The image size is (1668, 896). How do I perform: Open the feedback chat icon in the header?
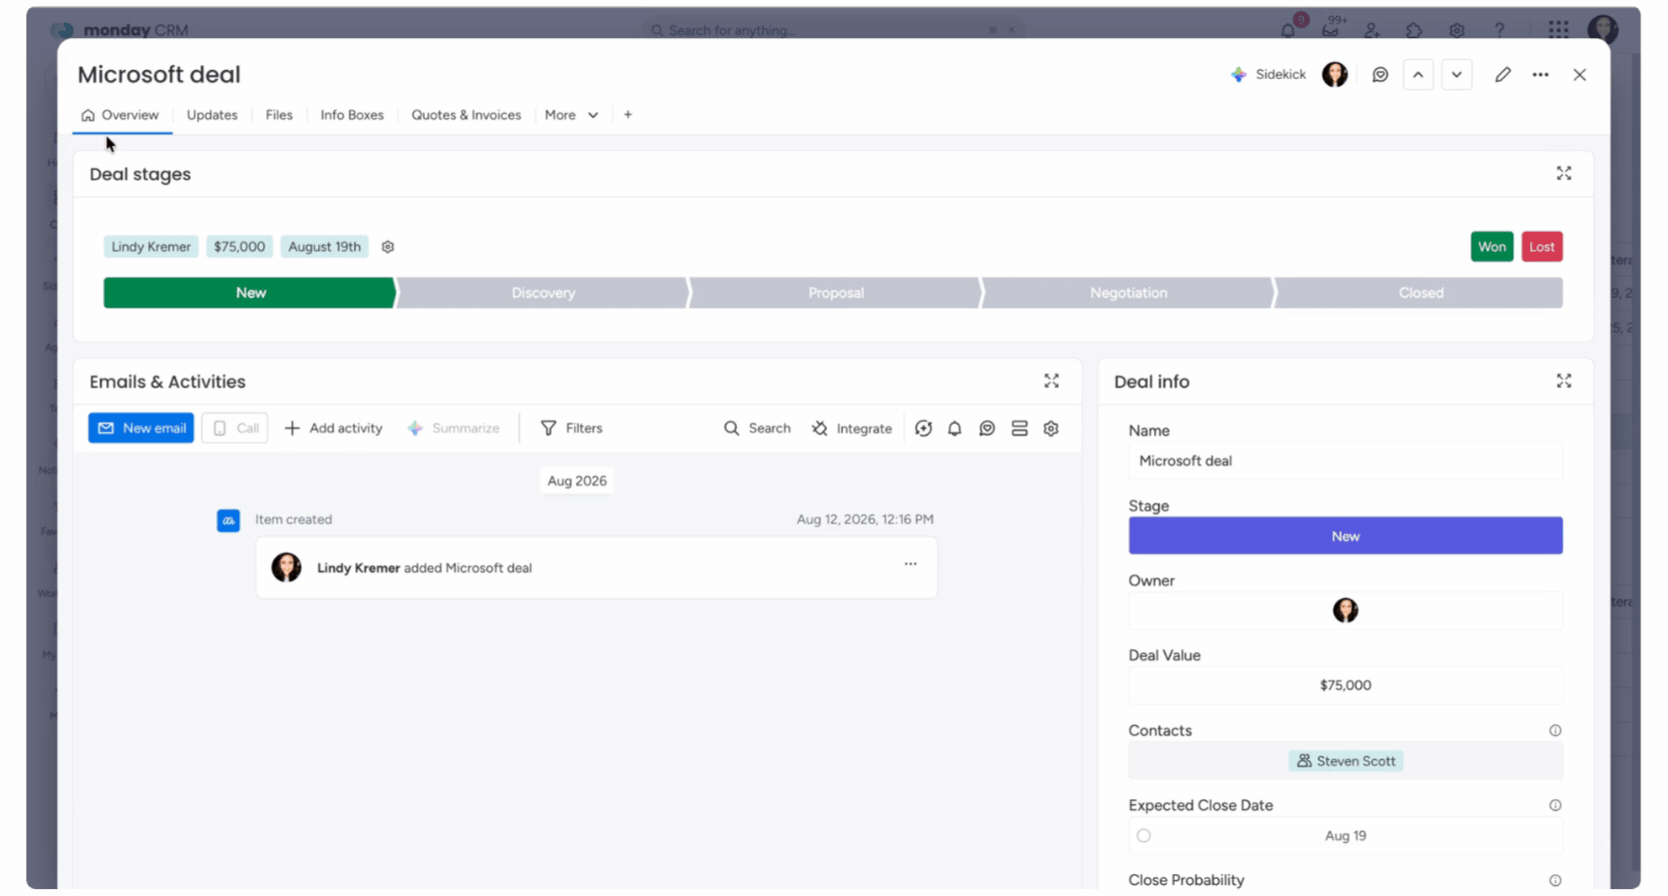click(1380, 74)
